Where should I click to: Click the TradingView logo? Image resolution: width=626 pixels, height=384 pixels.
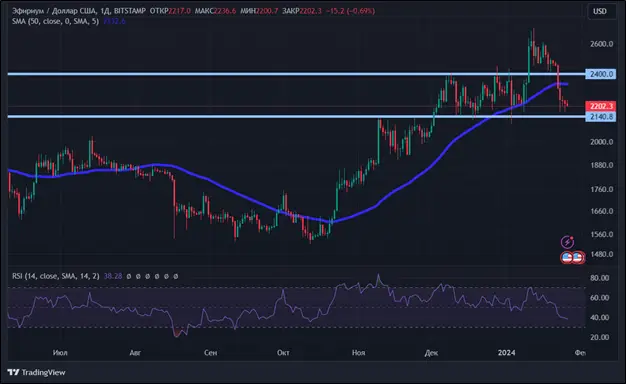point(36,372)
